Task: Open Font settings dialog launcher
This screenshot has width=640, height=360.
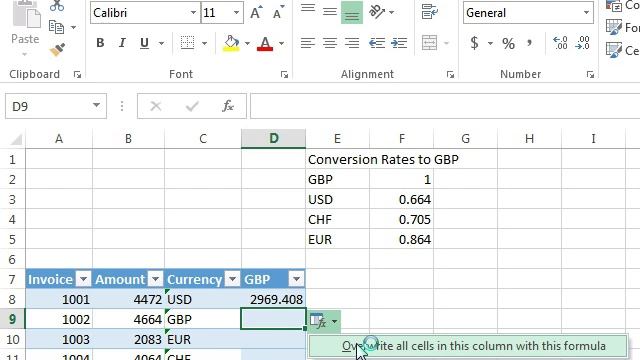Action: tap(284, 74)
